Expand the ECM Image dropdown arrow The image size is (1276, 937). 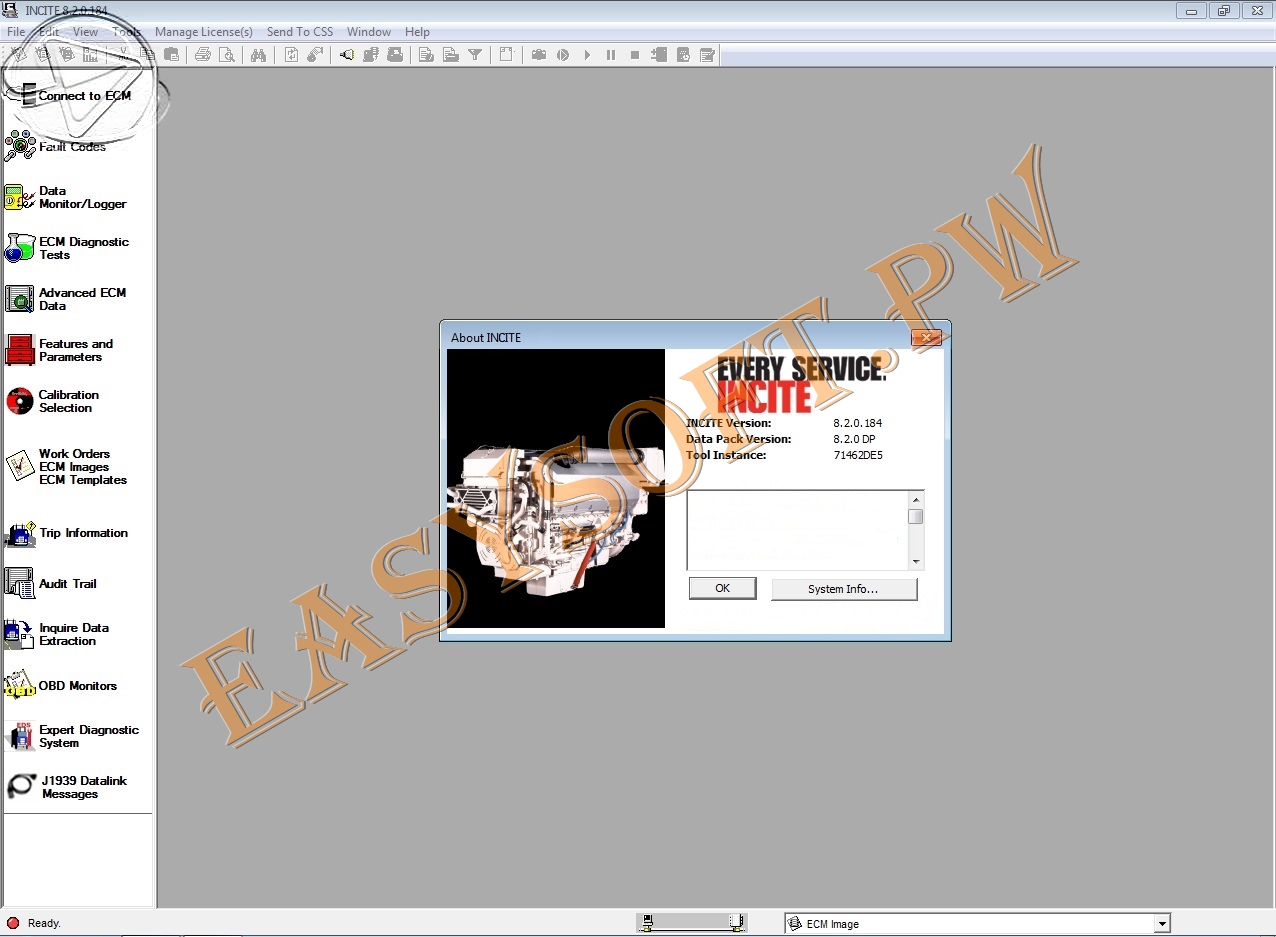(1162, 924)
